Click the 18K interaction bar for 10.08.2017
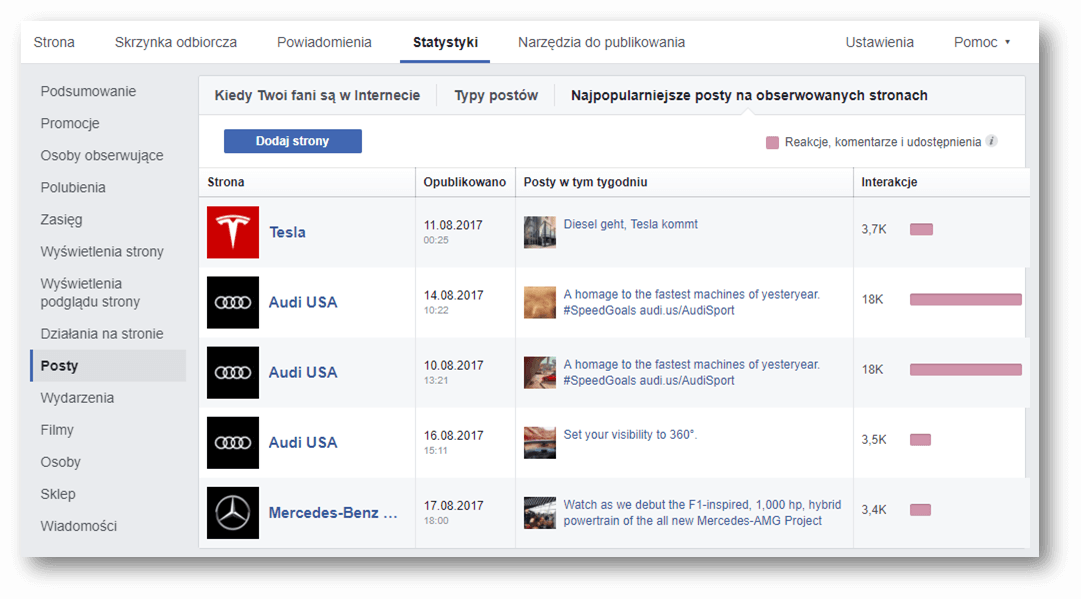The height and width of the screenshot is (599, 1081). tap(966, 369)
